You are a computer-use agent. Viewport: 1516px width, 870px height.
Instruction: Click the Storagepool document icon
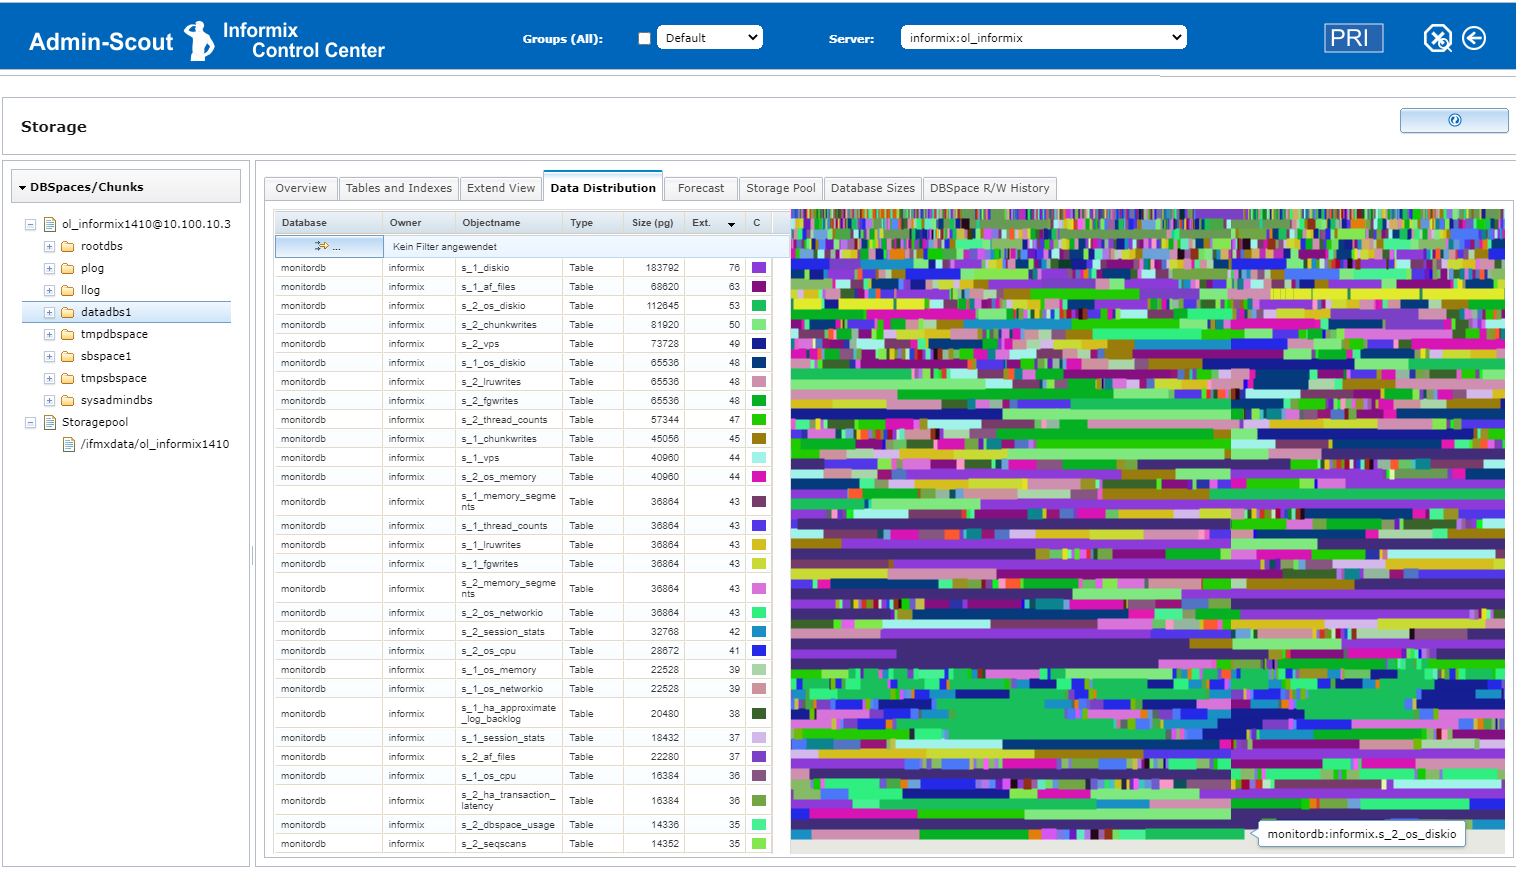coord(49,422)
